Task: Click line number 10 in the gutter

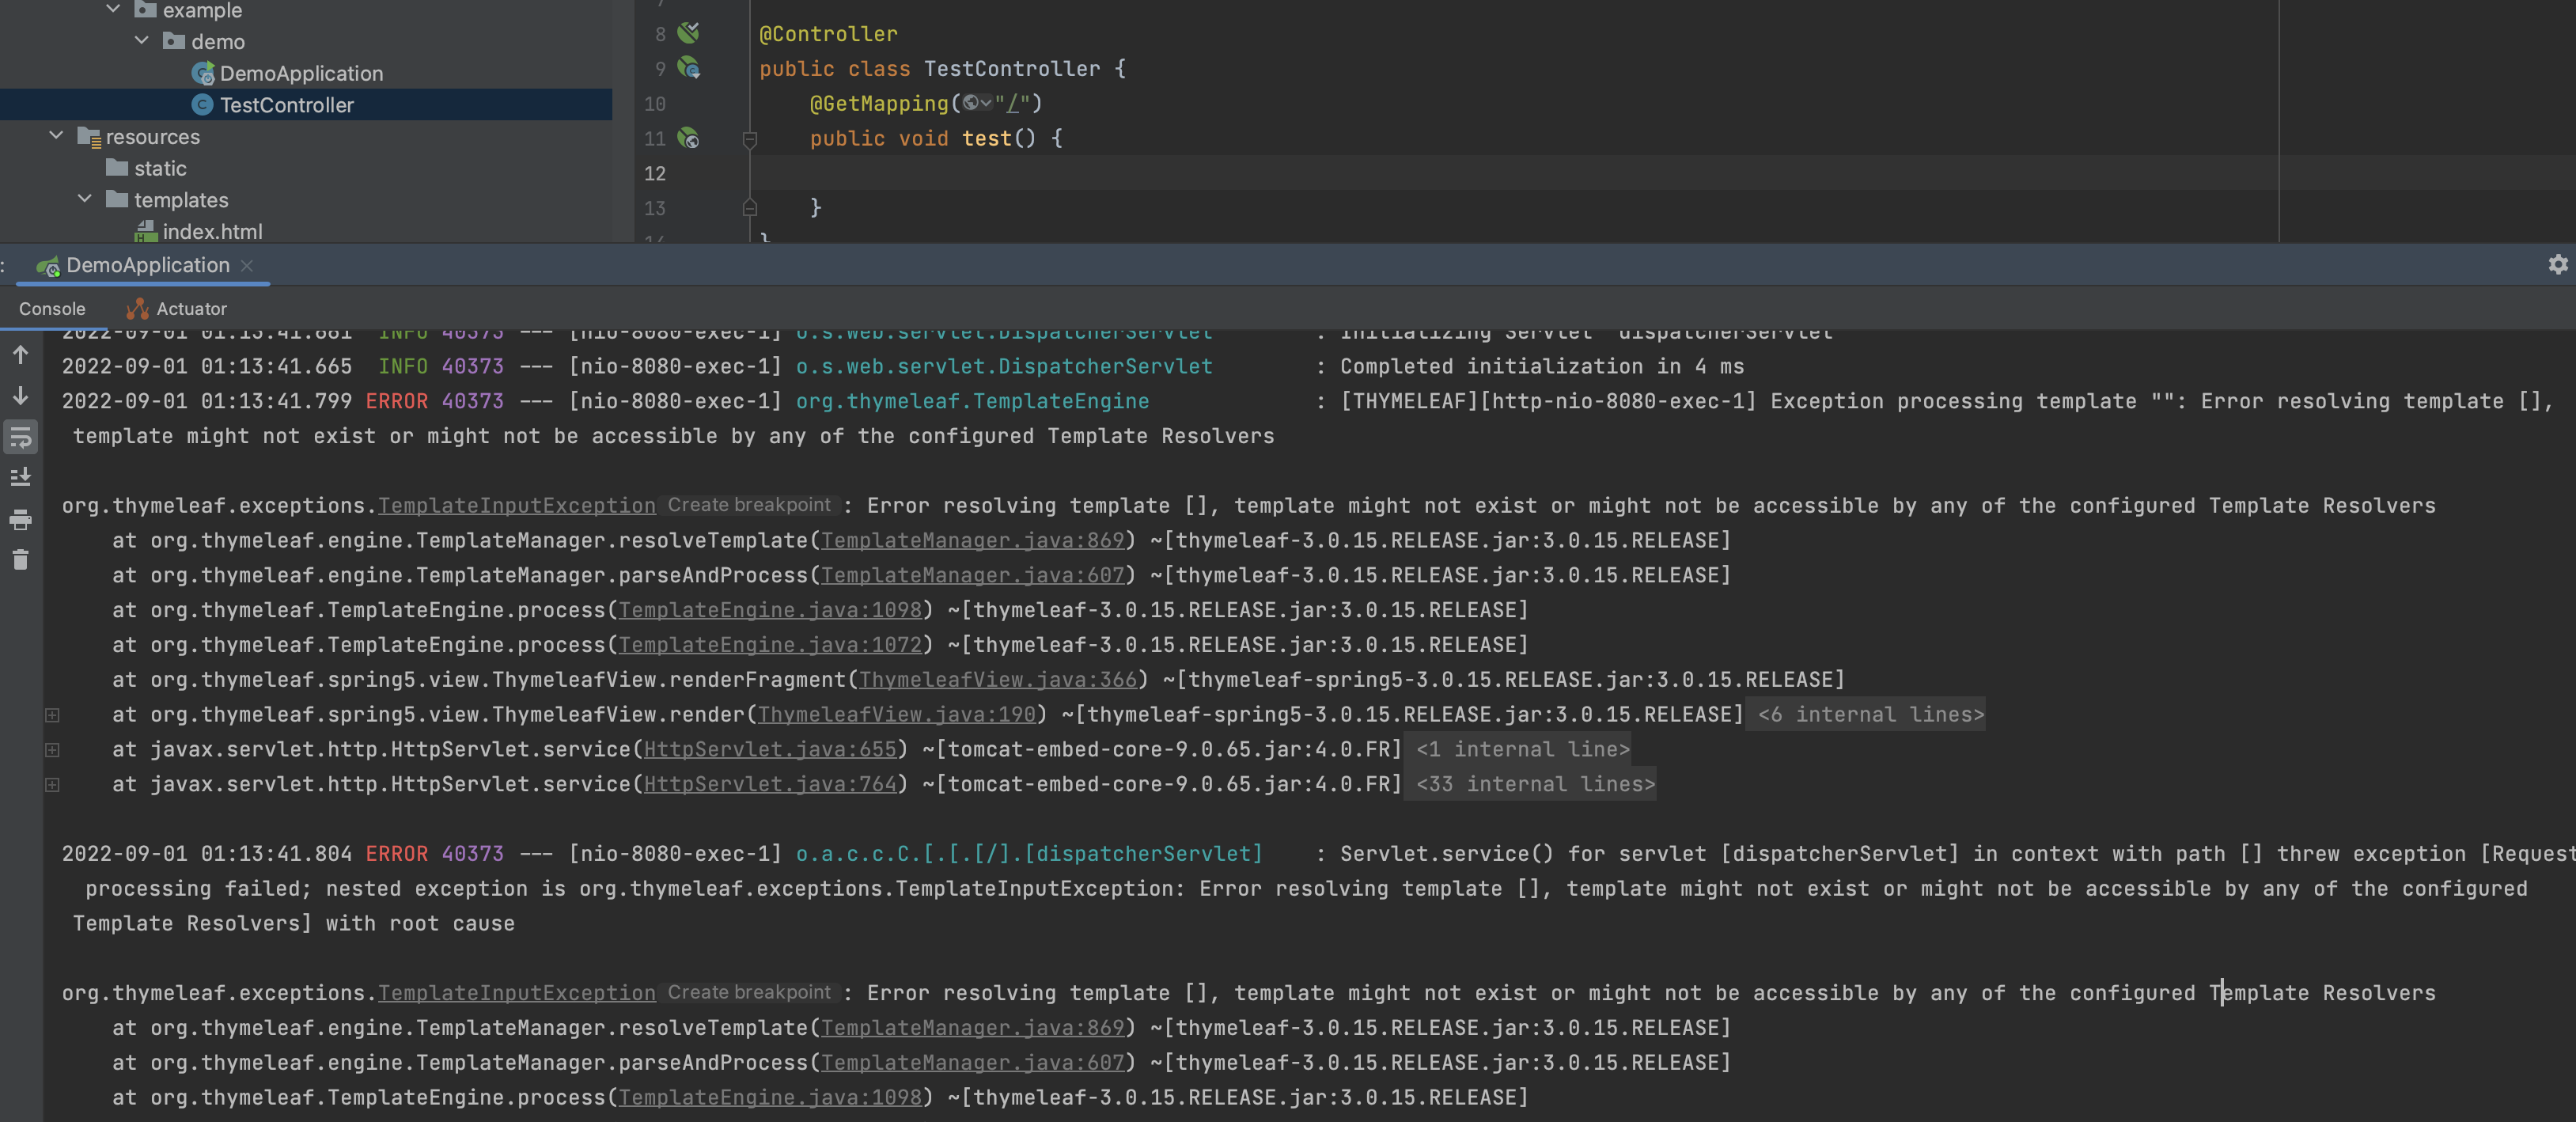Action: pyautogui.click(x=654, y=104)
